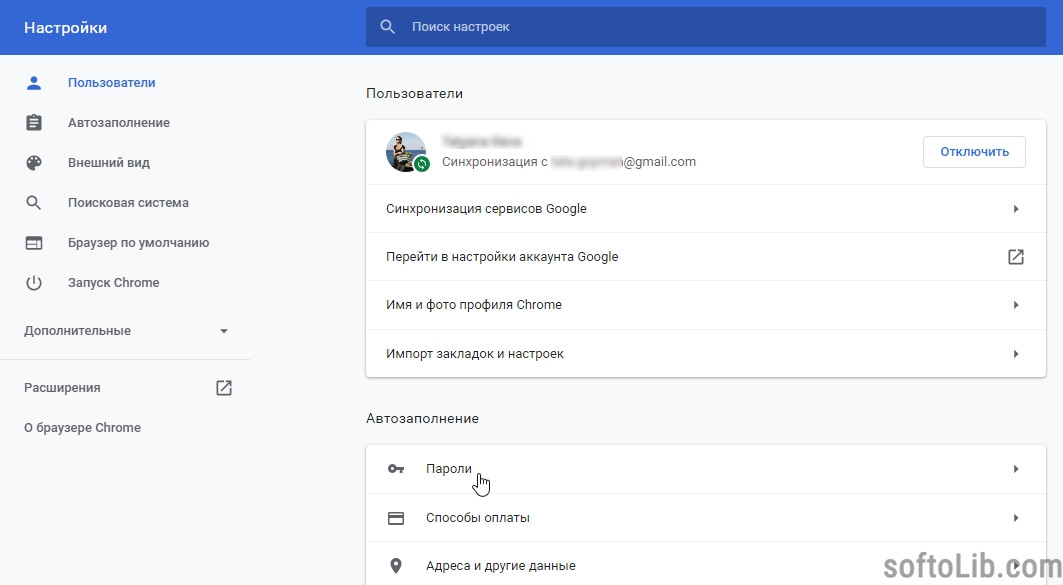Screen dimensions: 1063x585
Task: Click the open-in-new icon for Google account settings
Action: [x=1016, y=257]
